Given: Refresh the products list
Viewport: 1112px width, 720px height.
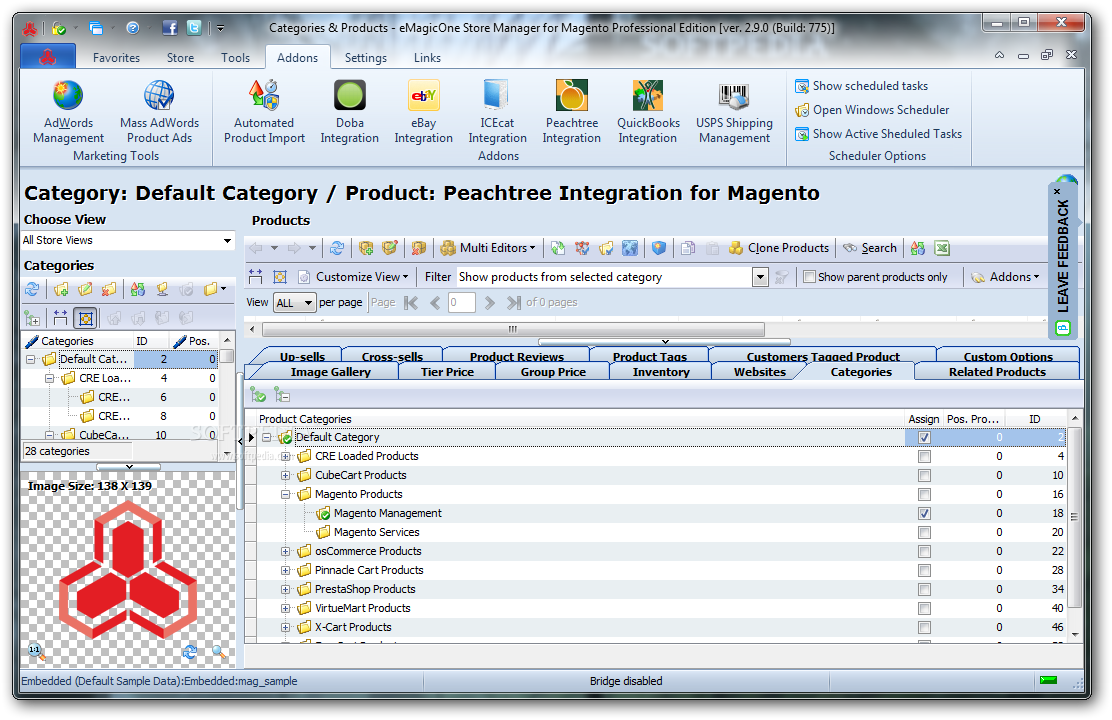Looking at the screenshot, I should point(337,248).
